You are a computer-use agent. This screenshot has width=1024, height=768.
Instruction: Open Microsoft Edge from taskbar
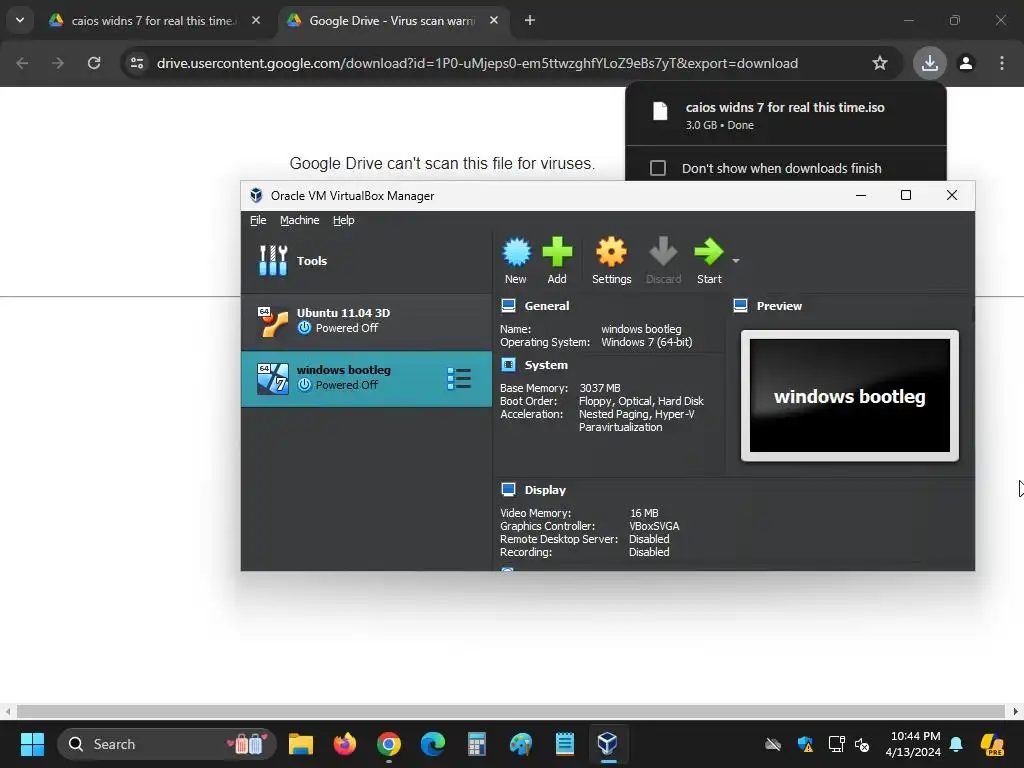(432, 744)
